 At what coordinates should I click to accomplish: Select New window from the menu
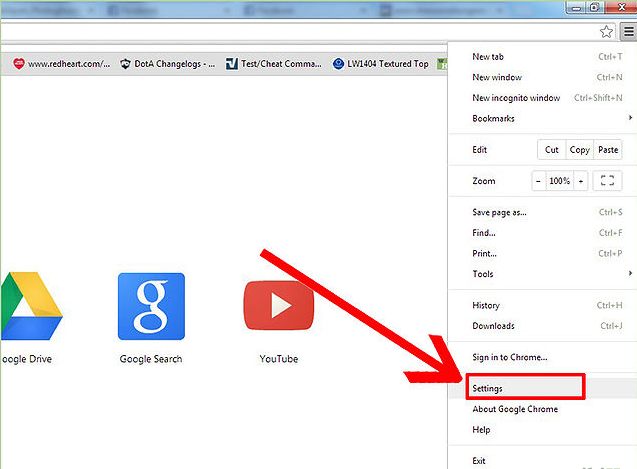542,77
